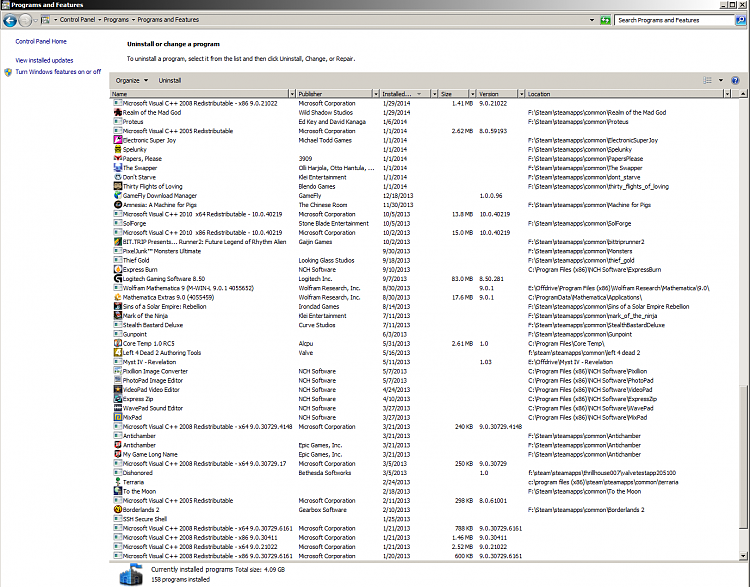Click the Borderlands 2 icon
Image resolution: width=750 pixels, height=587 pixels.
(118, 509)
